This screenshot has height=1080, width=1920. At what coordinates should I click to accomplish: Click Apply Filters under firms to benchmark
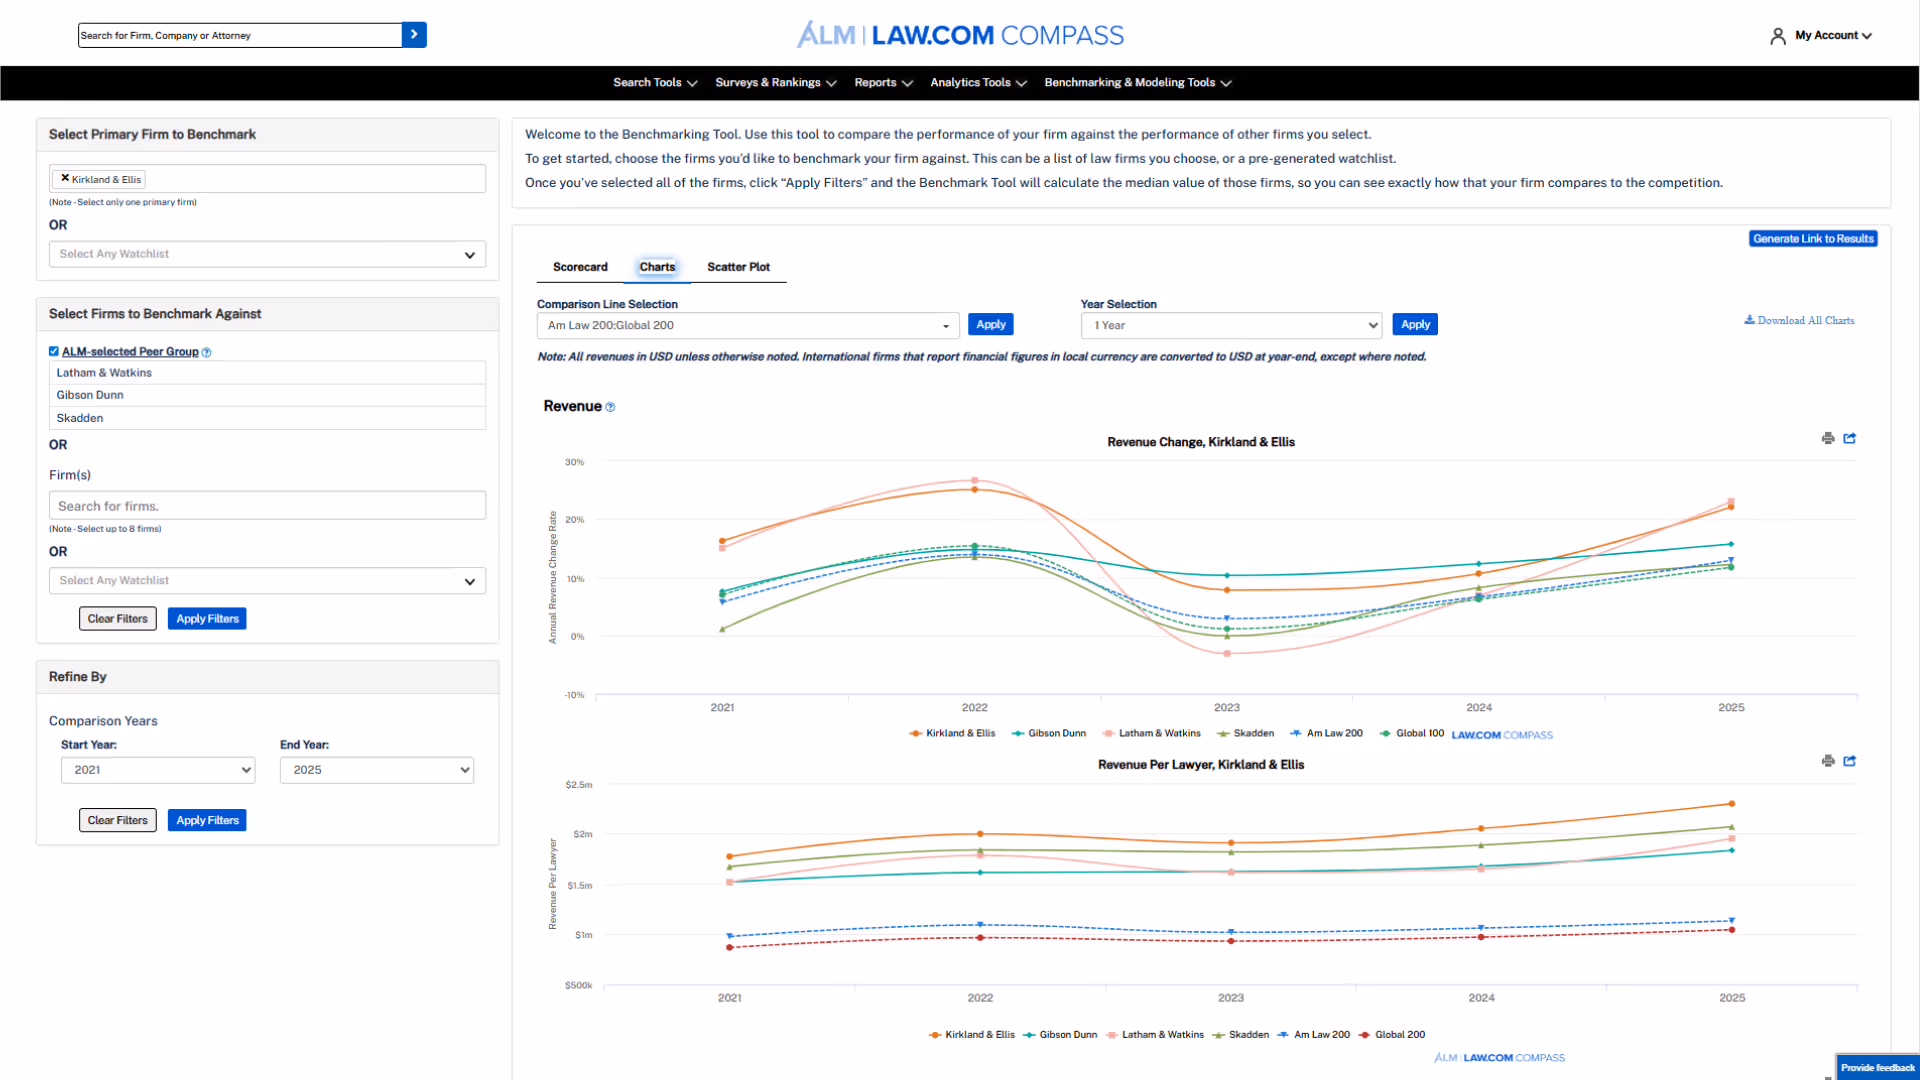(x=207, y=619)
